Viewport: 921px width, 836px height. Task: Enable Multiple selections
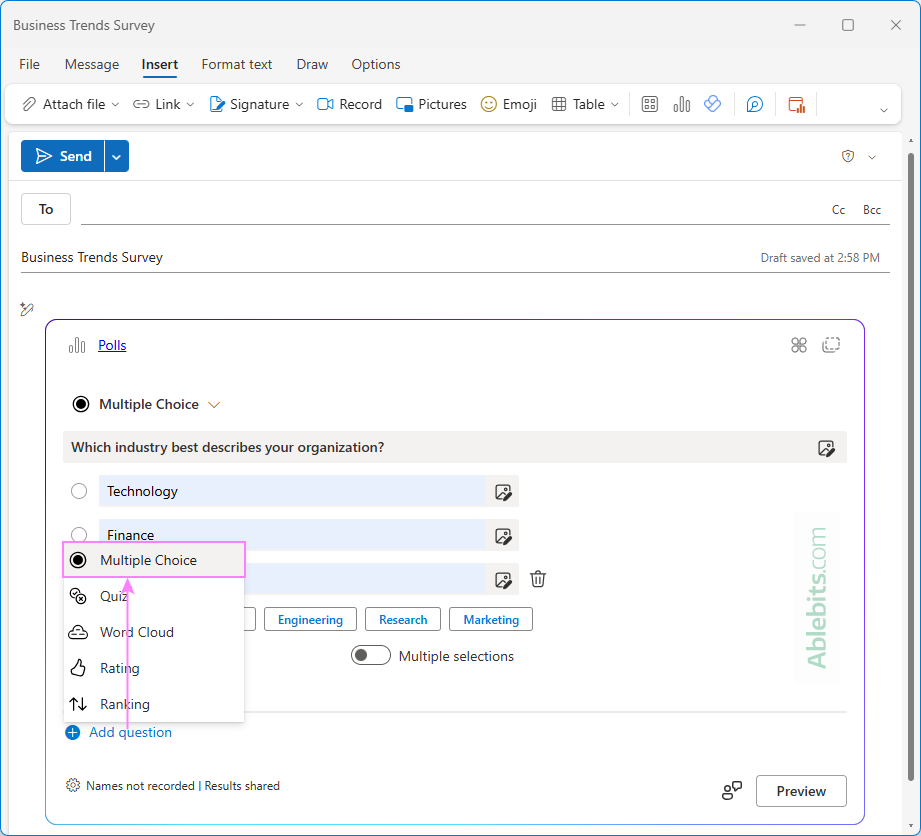[x=371, y=655]
